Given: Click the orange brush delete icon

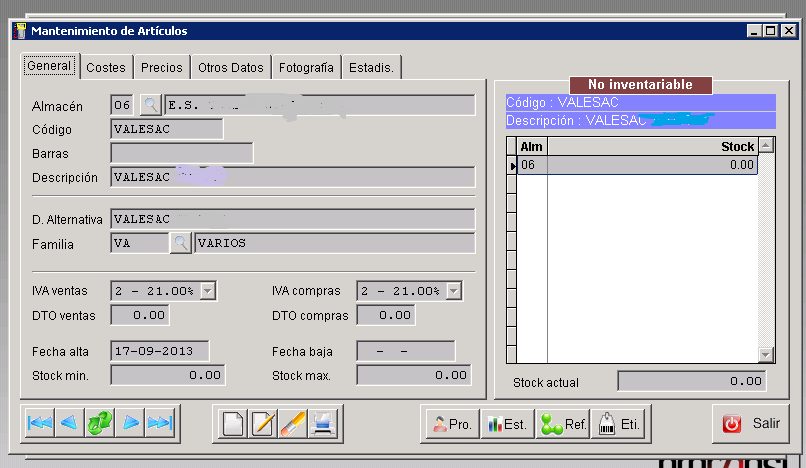Looking at the screenshot, I should click(x=292, y=424).
